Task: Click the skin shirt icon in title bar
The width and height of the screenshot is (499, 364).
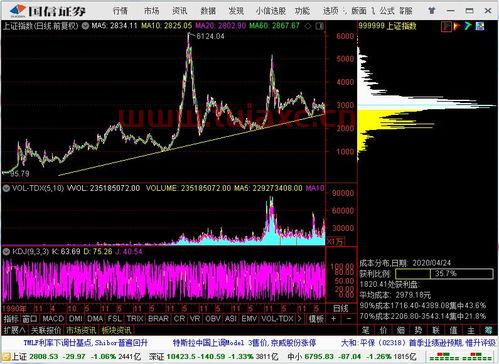Action: 432,11
